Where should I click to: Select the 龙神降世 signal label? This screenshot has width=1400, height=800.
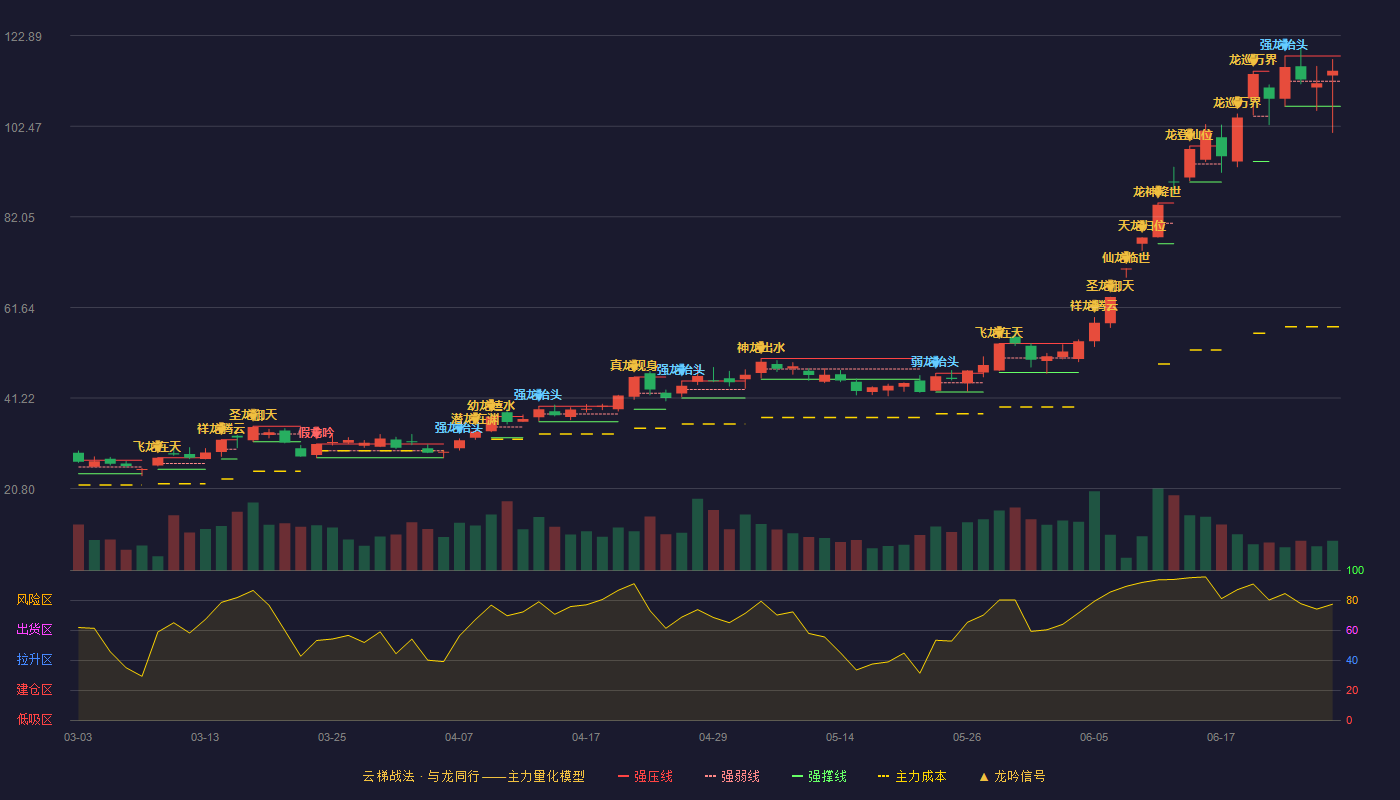coord(1157,192)
